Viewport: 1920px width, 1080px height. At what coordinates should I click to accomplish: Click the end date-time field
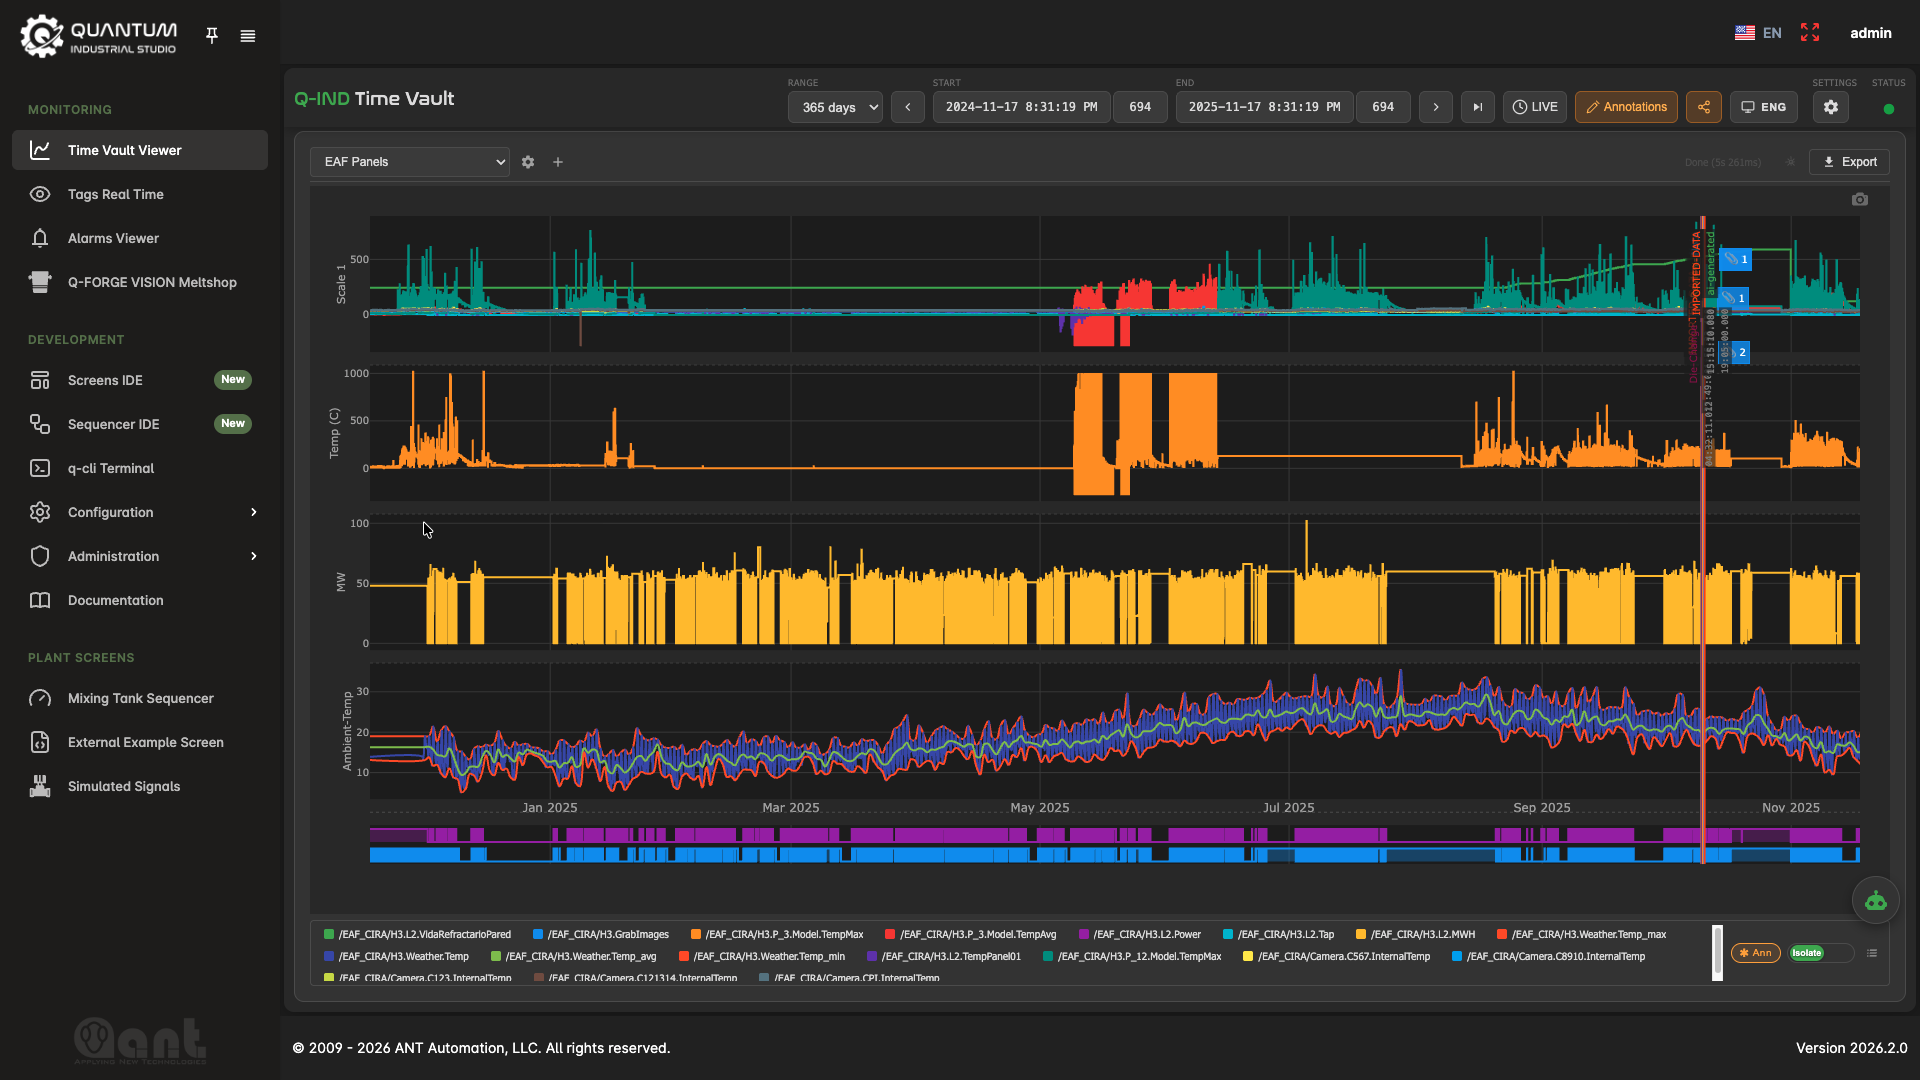click(1264, 107)
